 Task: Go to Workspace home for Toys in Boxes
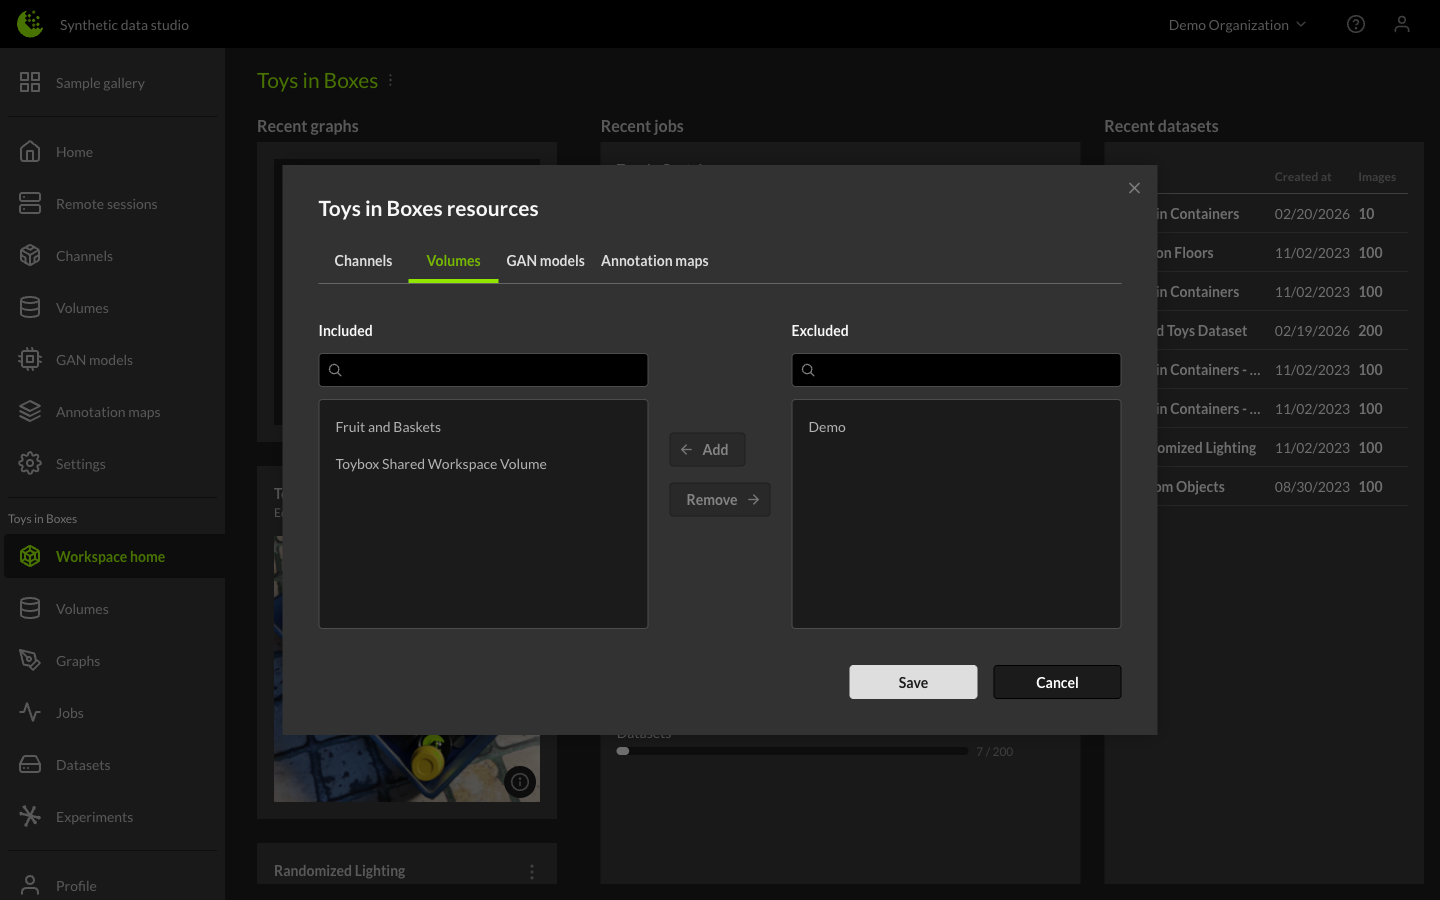110,556
